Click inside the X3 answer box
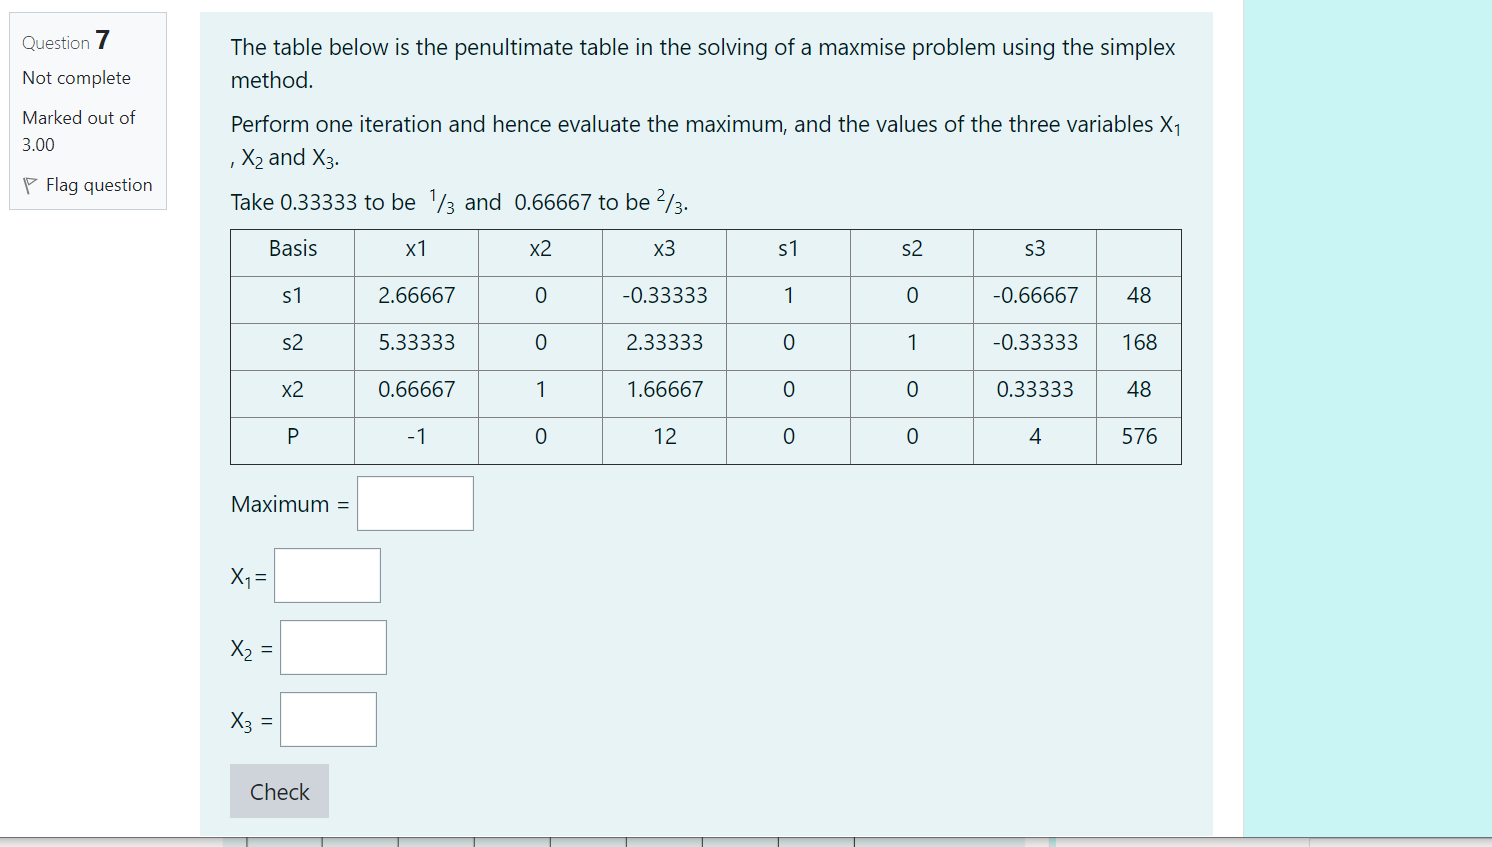 [x=328, y=719]
